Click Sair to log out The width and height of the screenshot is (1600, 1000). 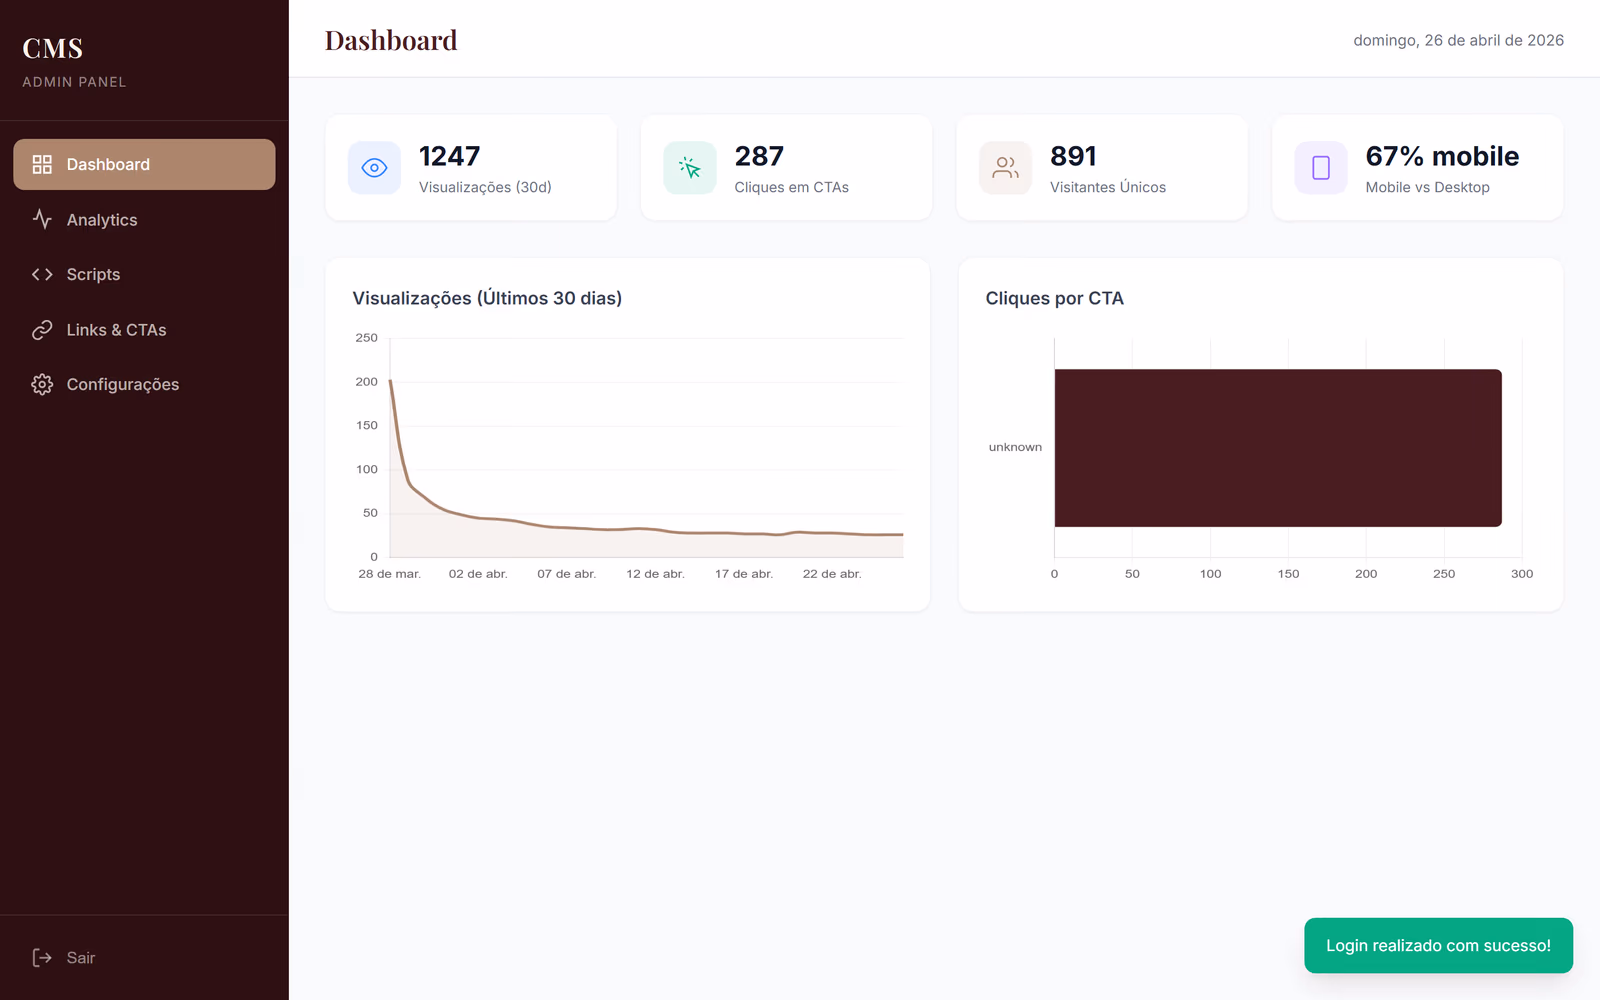pyautogui.click(x=80, y=957)
